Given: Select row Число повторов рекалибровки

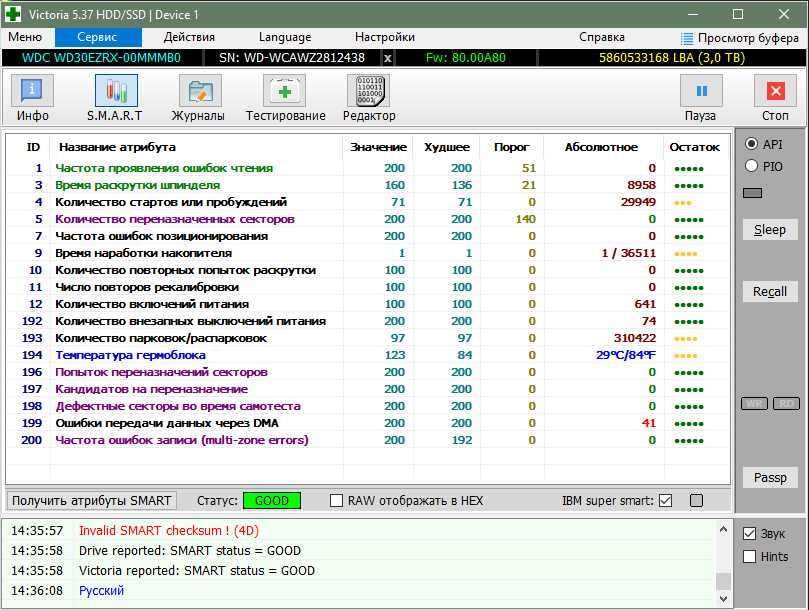Looking at the screenshot, I should pyautogui.click(x=368, y=287).
